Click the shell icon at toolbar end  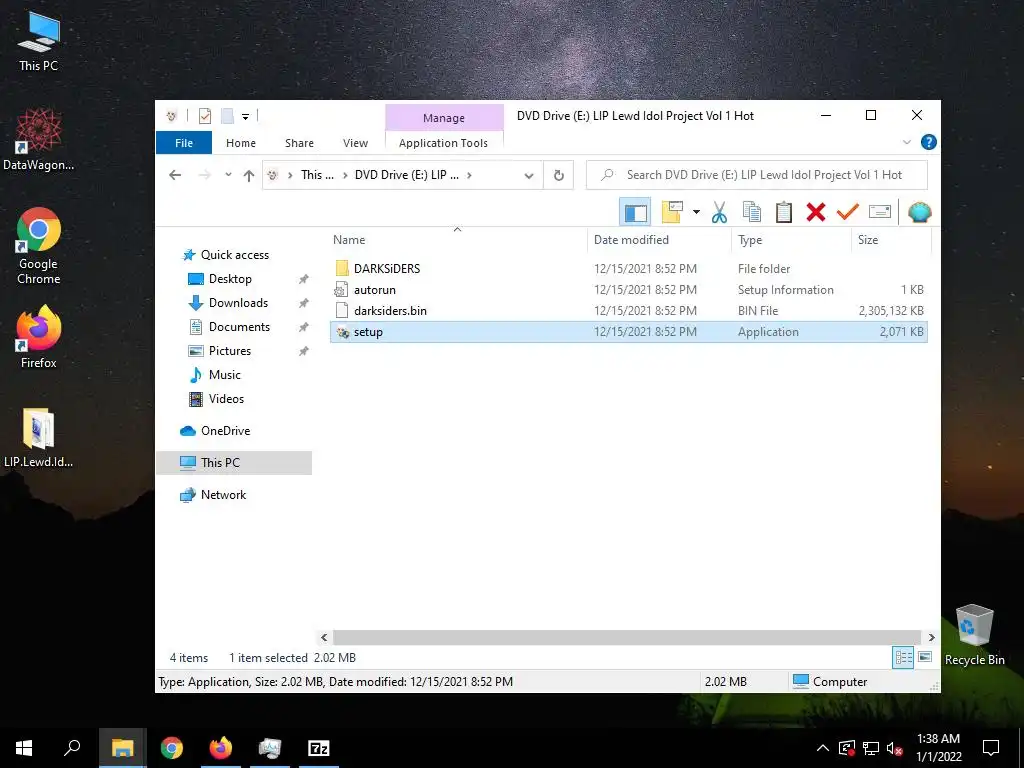pos(920,212)
